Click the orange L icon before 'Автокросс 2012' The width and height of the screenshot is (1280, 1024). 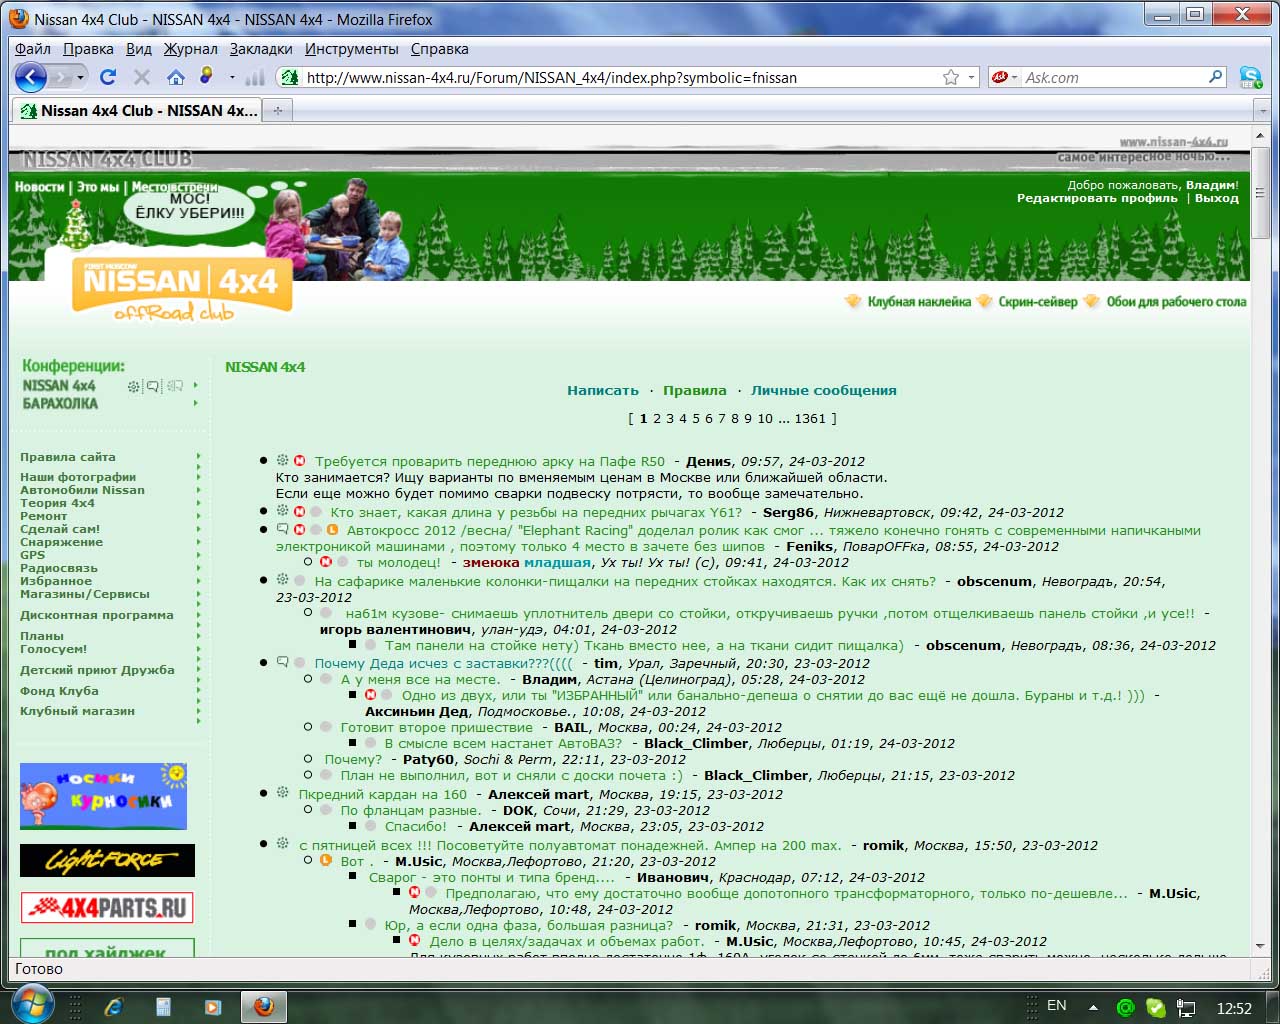[x=333, y=530]
